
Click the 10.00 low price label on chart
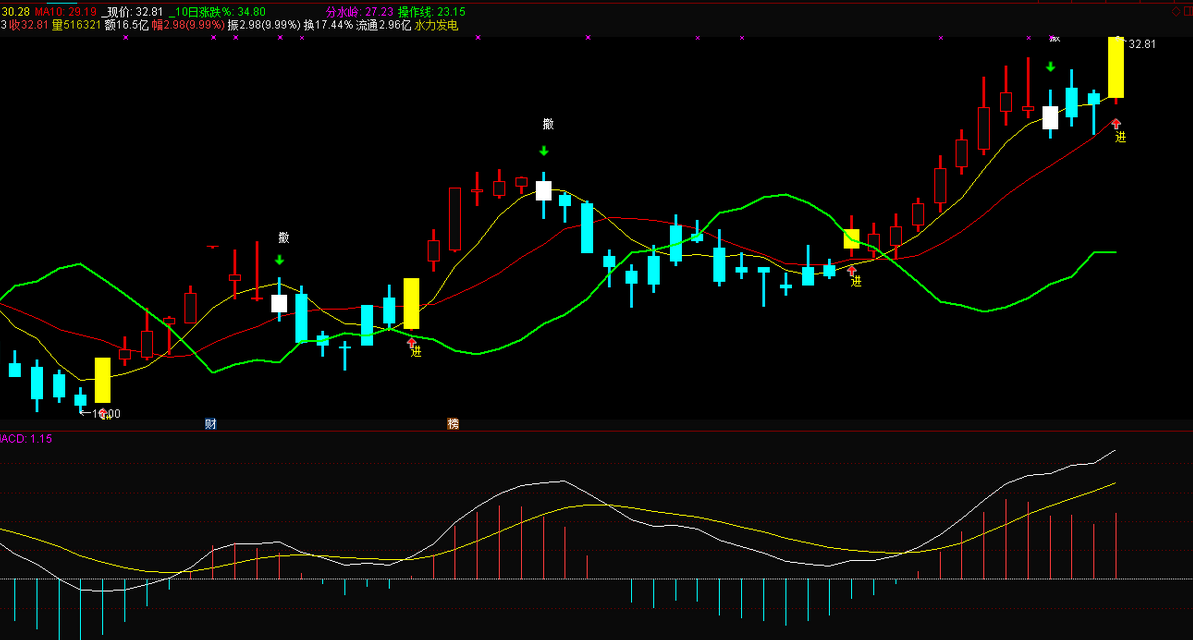pos(107,414)
